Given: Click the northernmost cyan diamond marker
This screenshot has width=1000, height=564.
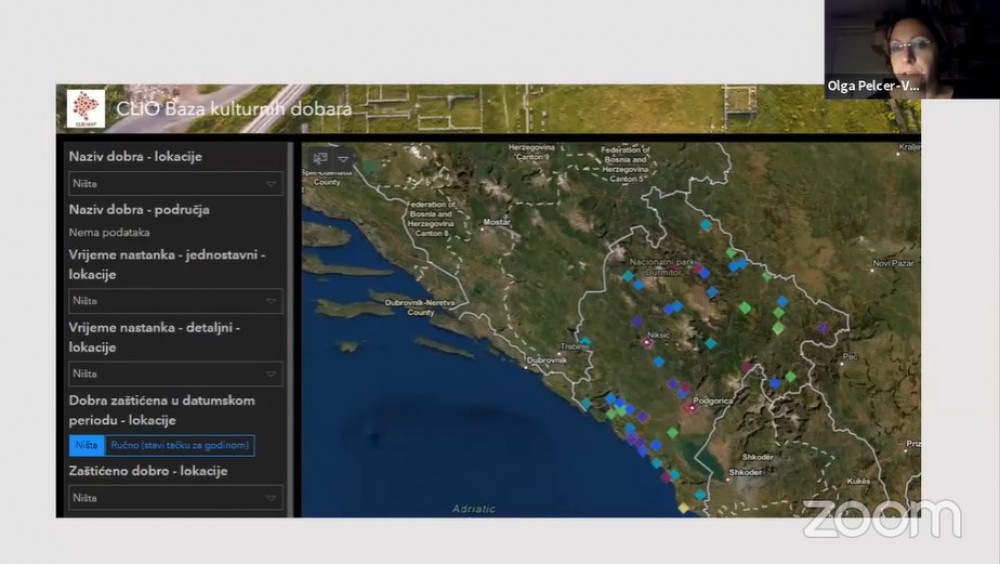Looking at the screenshot, I should coord(705,225).
